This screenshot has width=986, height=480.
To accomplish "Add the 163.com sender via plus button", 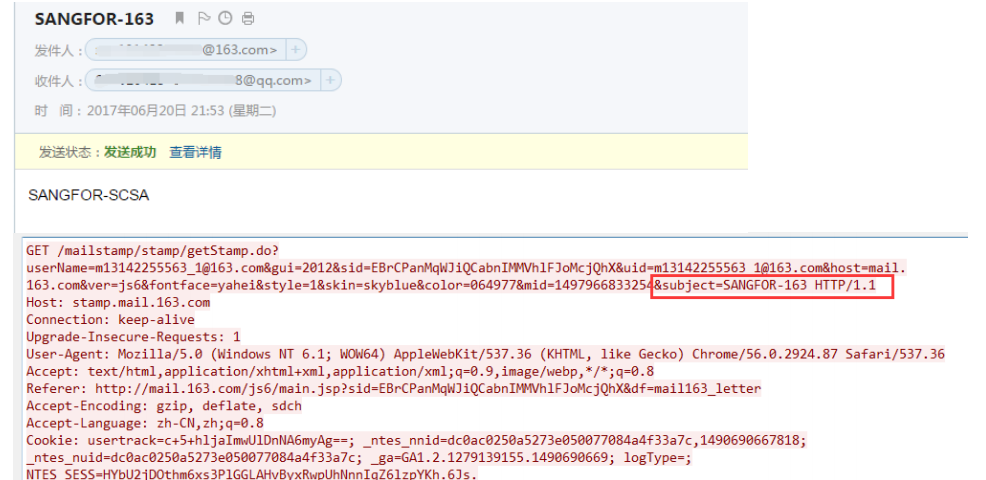I will [296, 50].
